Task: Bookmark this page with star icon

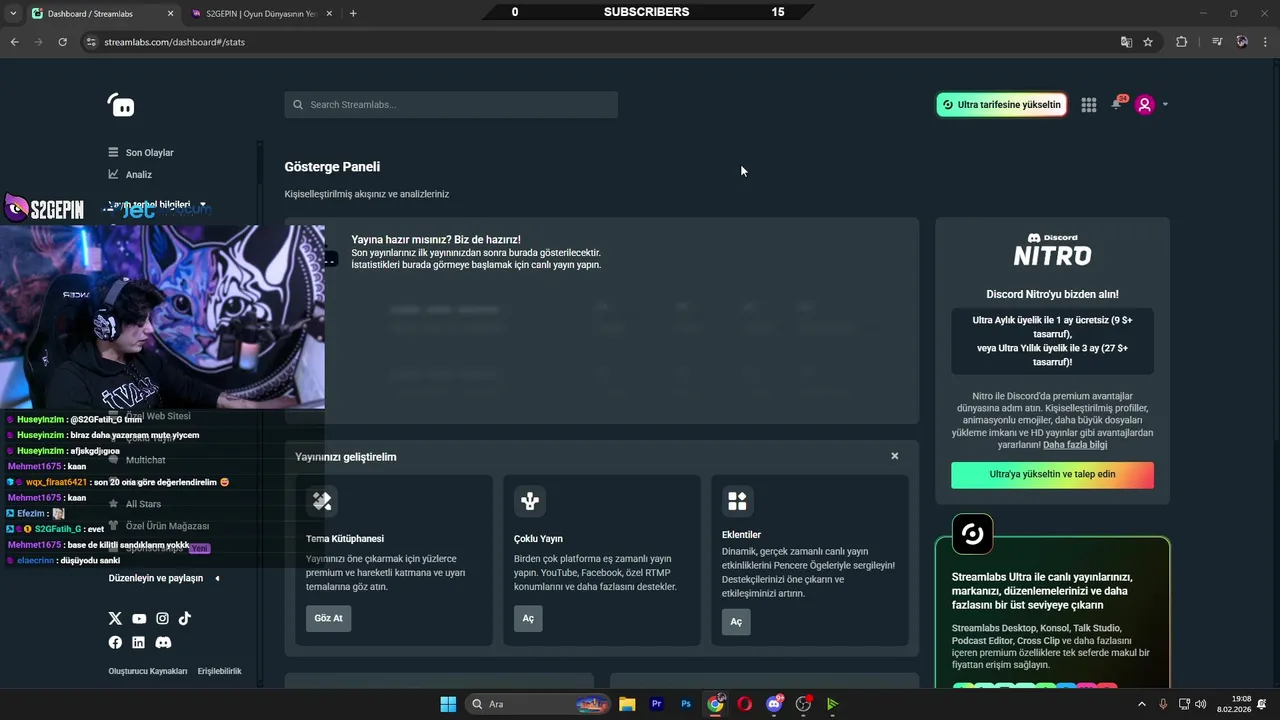Action: [1148, 42]
